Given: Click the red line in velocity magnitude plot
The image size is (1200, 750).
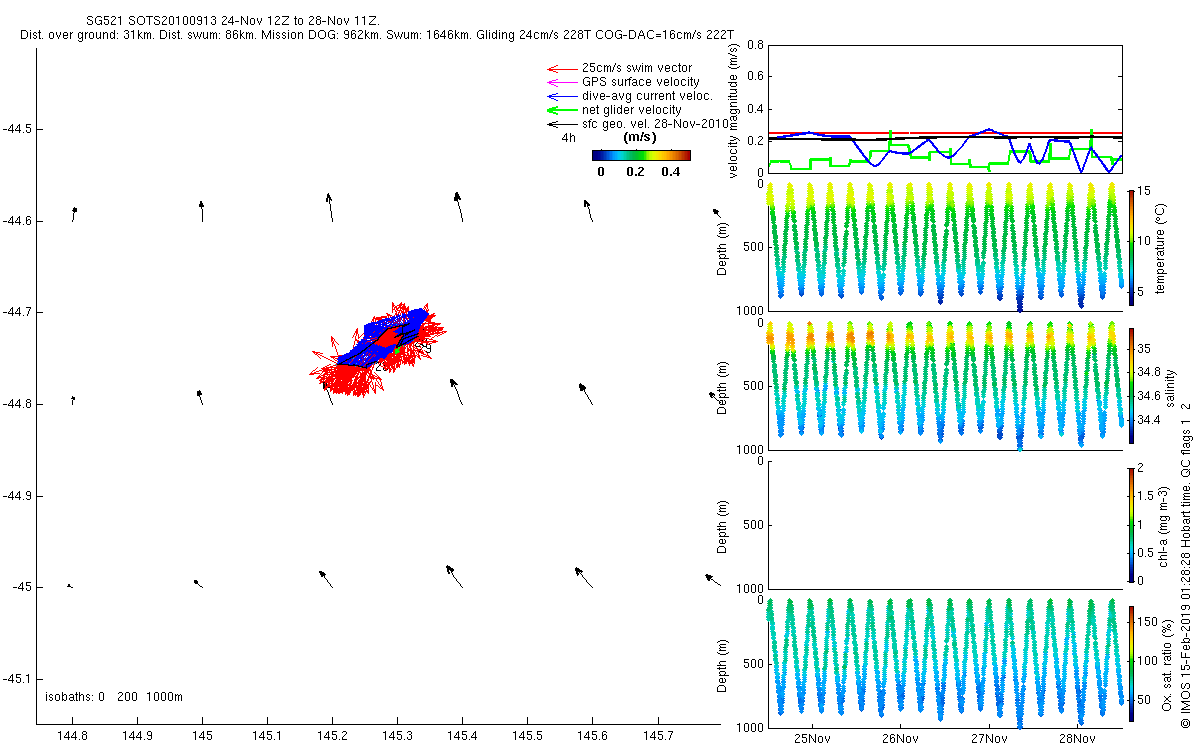Looking at the screenshot, I should click(944, 132).
